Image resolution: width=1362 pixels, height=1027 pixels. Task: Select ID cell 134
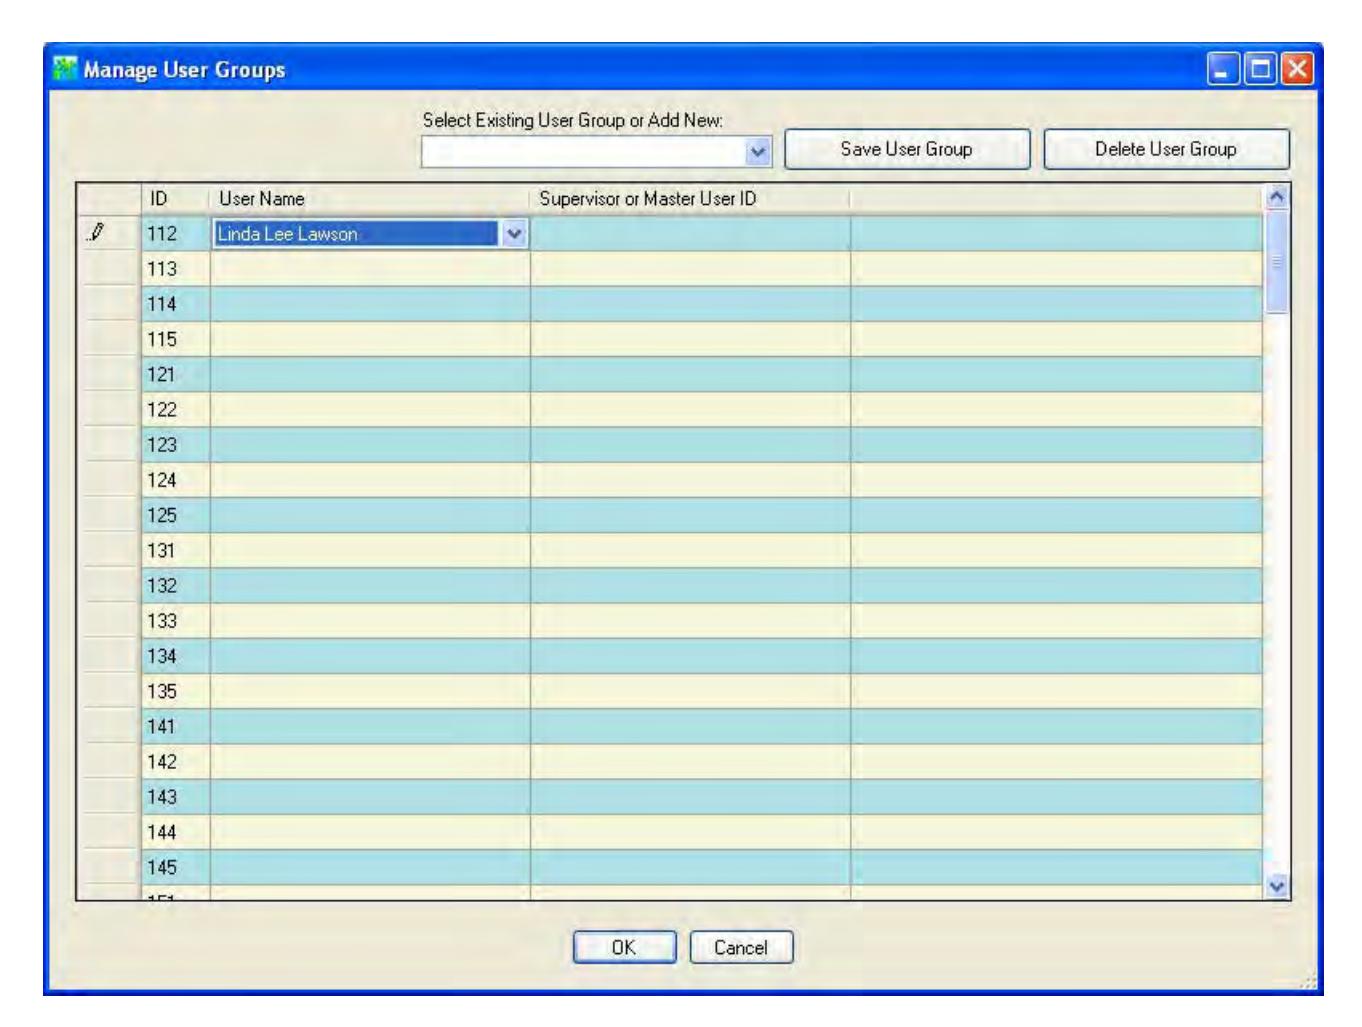[175, 656]
